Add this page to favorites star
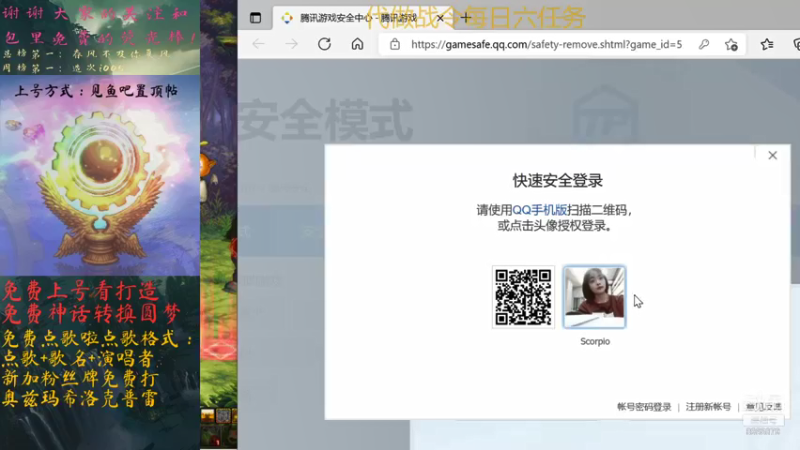This screenshot has width=800, height=450. click(x=731, y=44)
